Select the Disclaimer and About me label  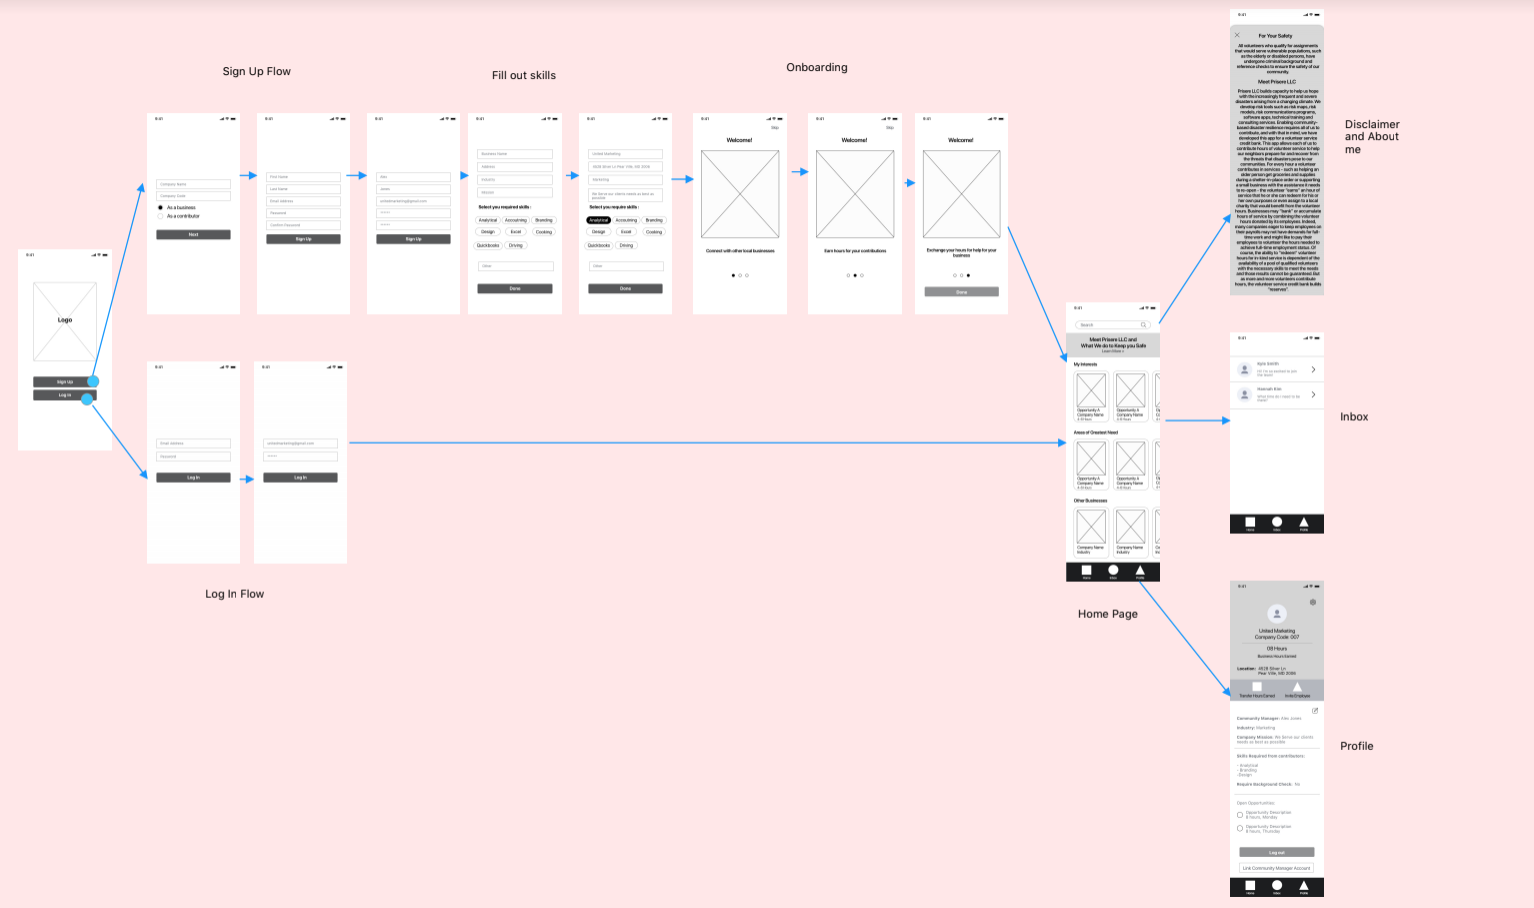1372,137
